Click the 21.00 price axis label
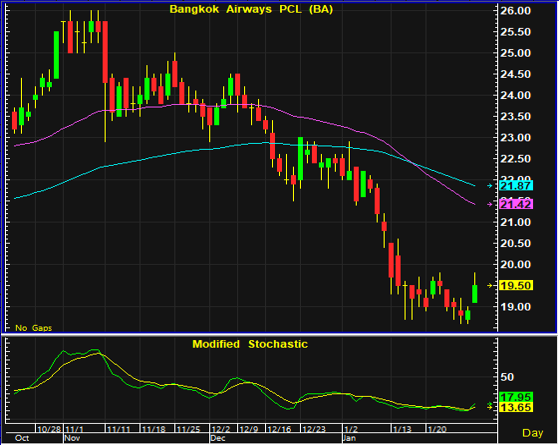This screenshot has height=445, width=559. click(516, 222)
